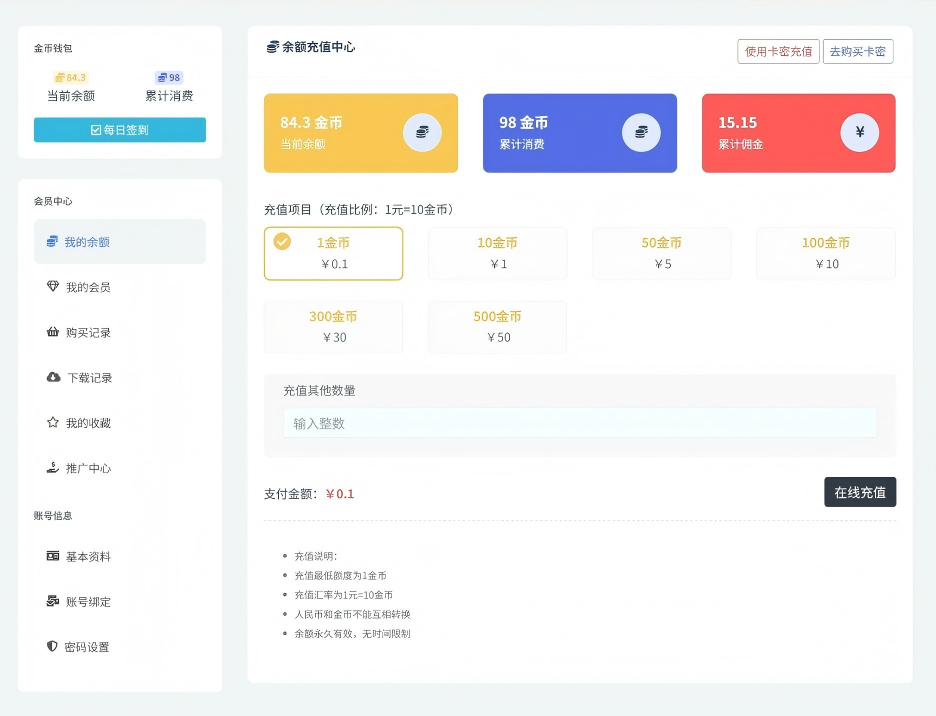Screen dimensions: 936x716
Task: Select the 500金币 recharge option
Action: pyautogui.click(x=497, y=326)
